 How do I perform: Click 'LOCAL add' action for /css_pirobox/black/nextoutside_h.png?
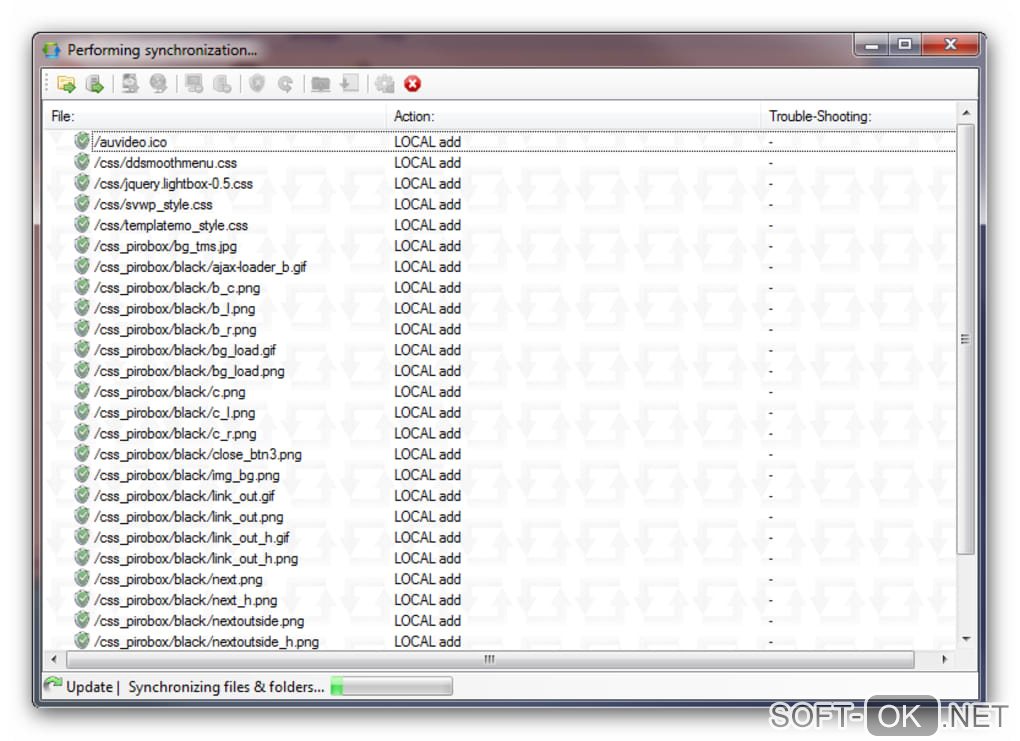pyautogui.click(x=427, y=641)
